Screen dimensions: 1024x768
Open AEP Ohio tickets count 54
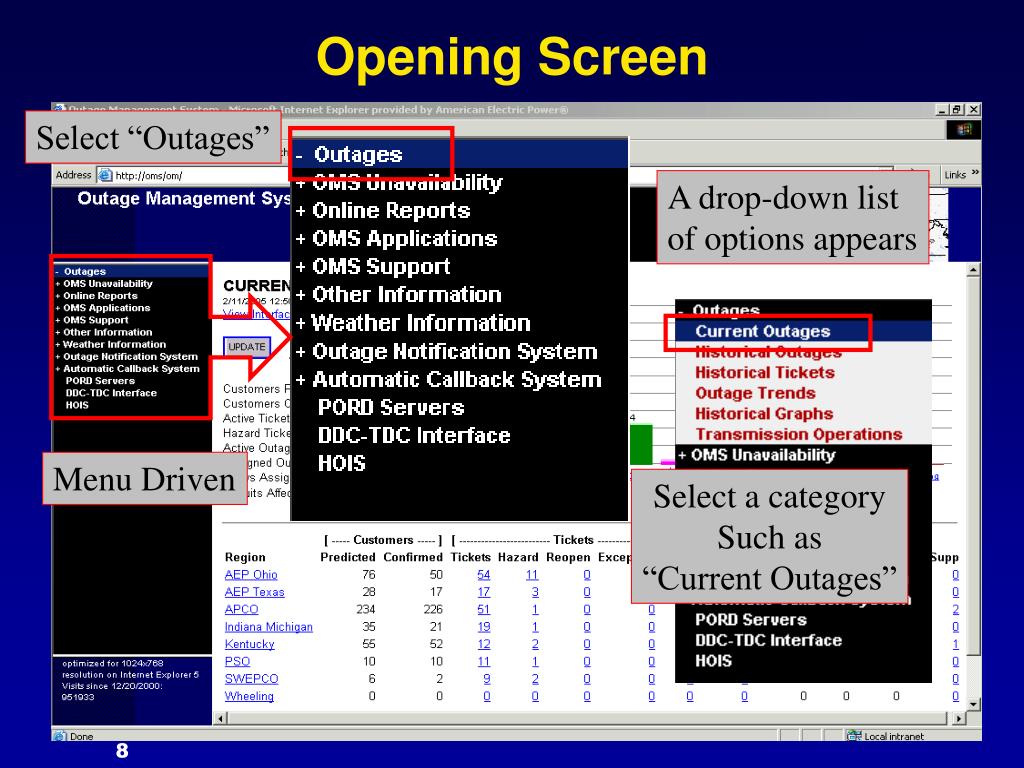point(483,575)
